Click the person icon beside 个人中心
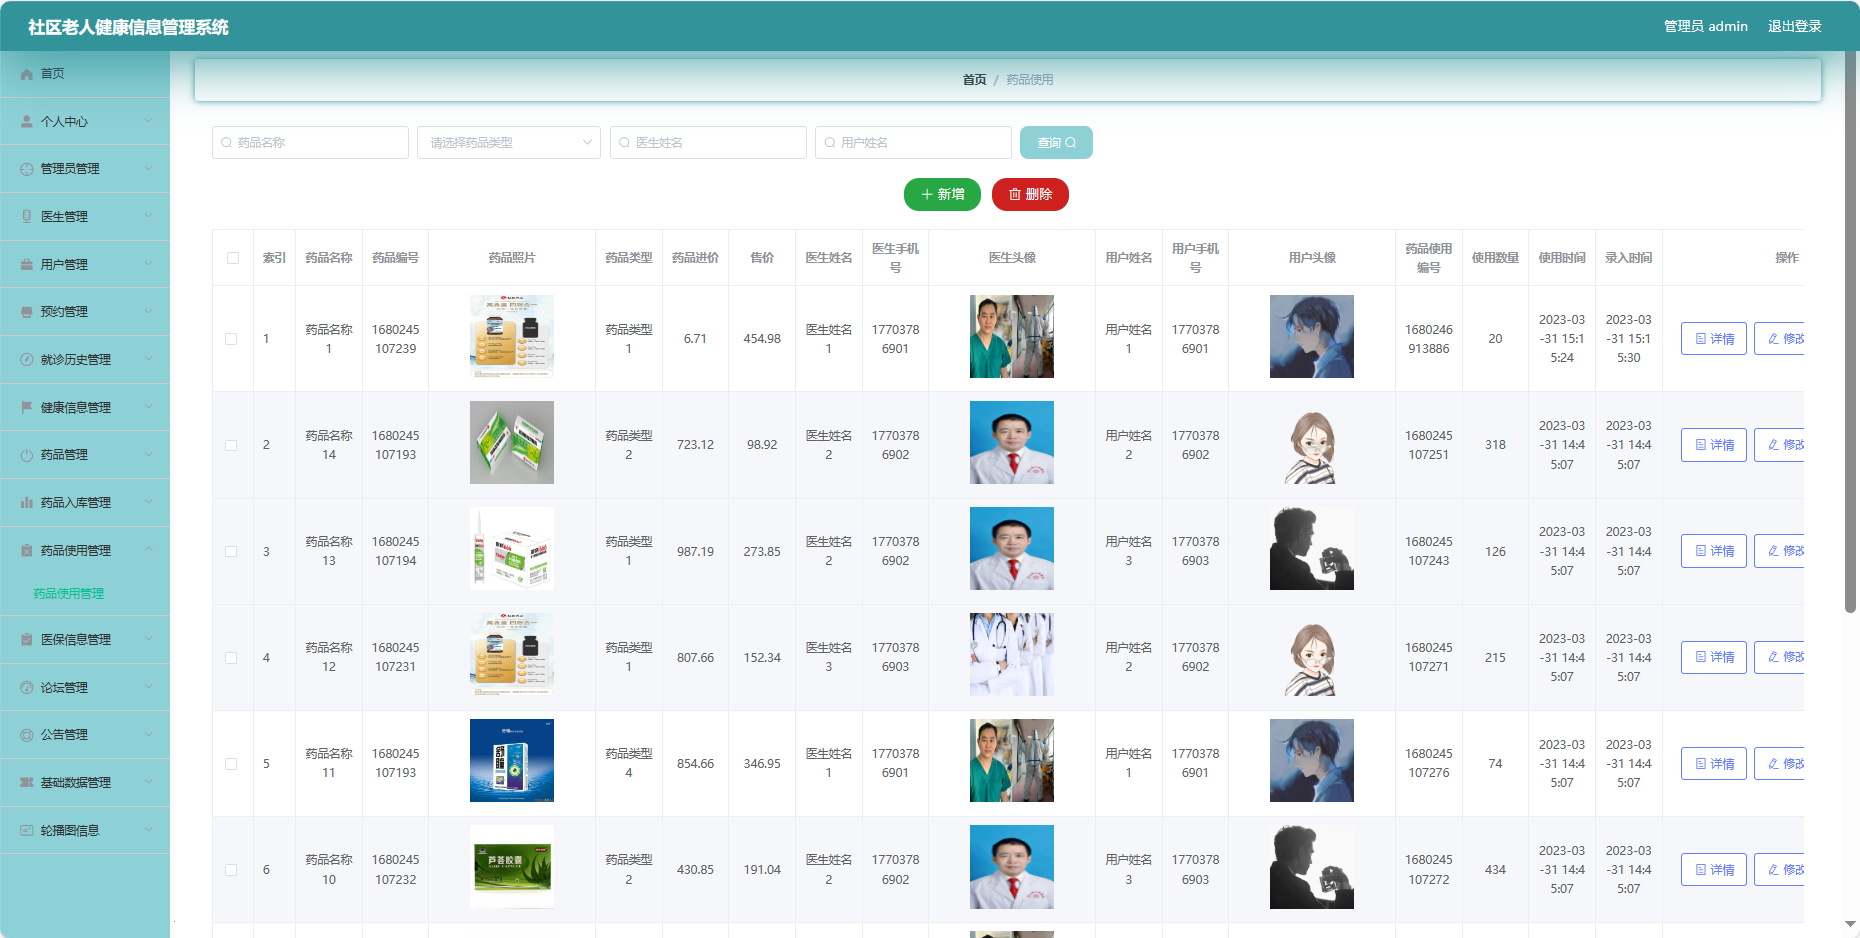1860x938 pixels. (x=27, y=122)
